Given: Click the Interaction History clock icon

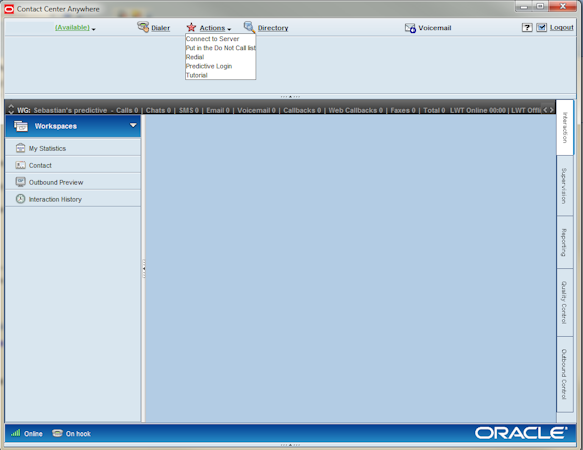Looking at the screenshot, I should 20,199.
